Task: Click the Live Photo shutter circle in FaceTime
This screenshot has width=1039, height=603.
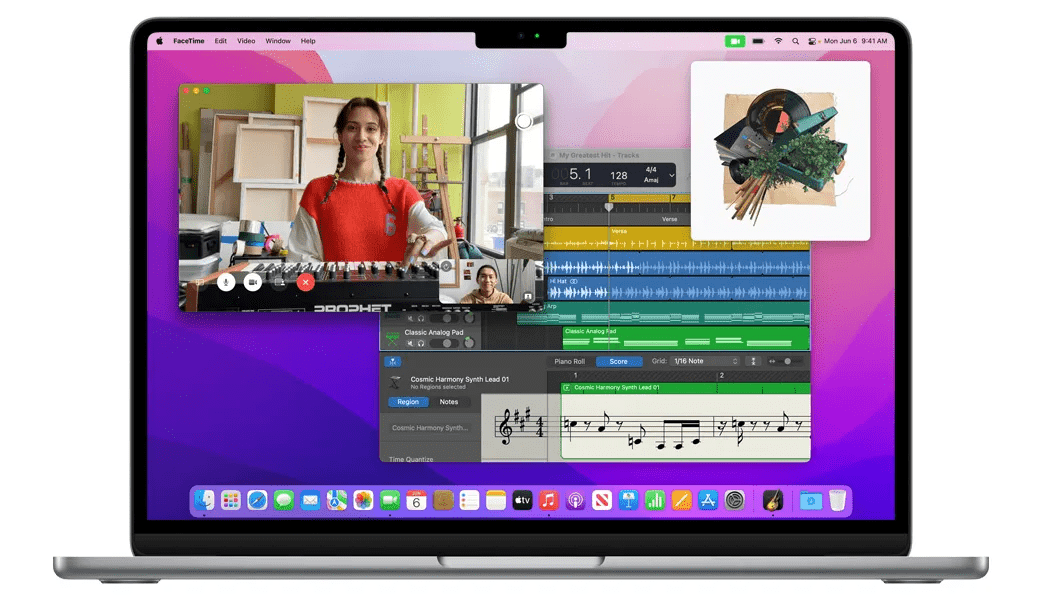Action: coord(523,121)
